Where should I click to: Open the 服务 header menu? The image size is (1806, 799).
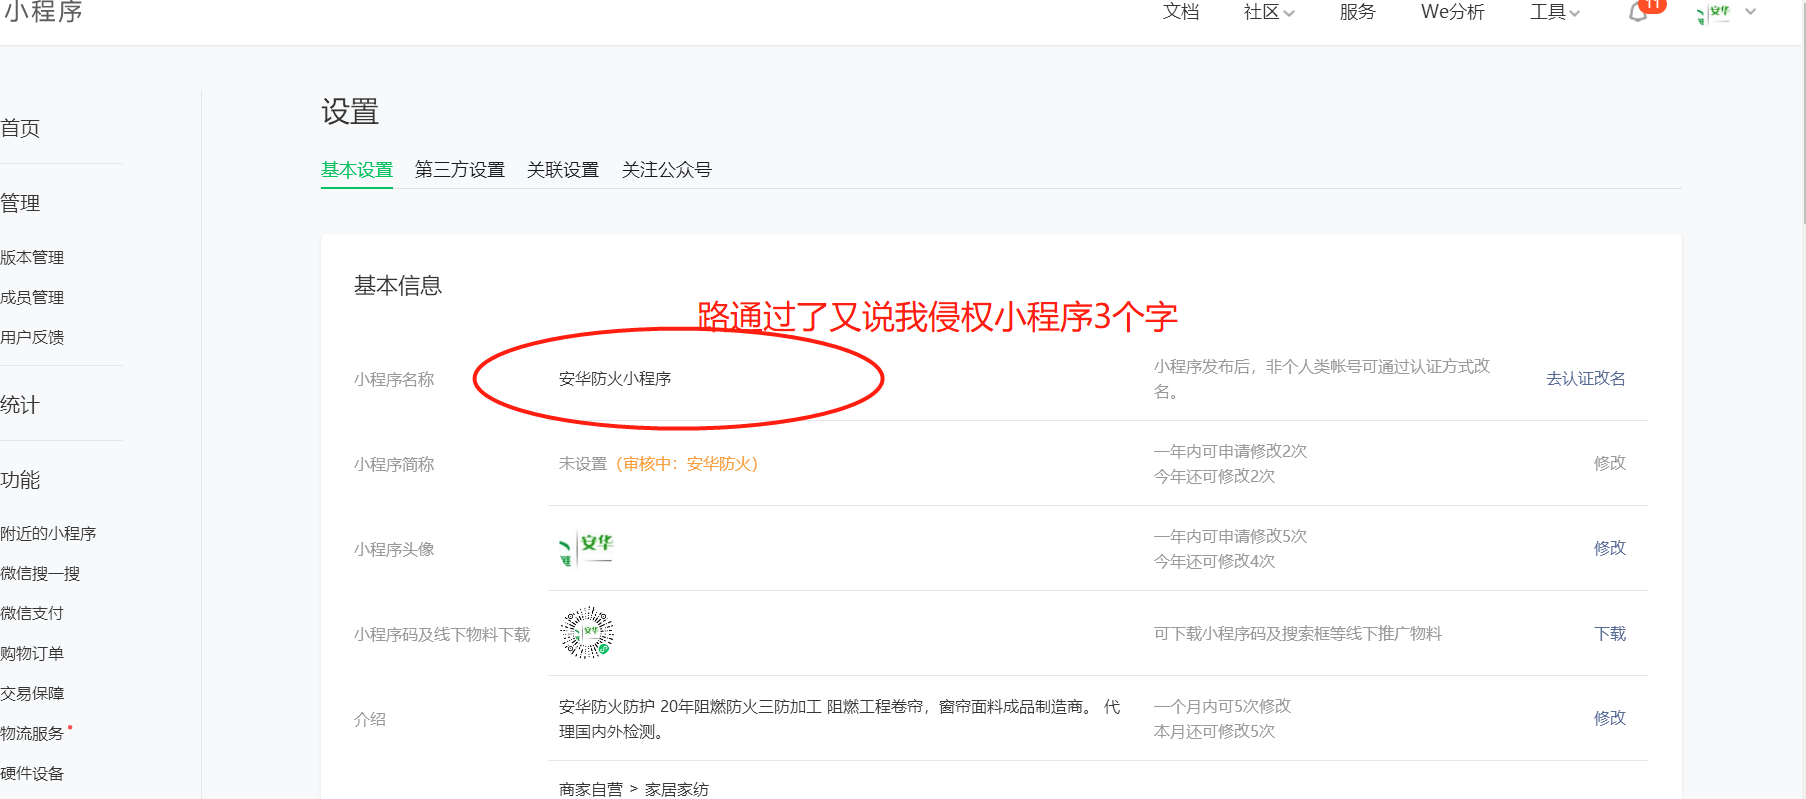coord(1358,12)
